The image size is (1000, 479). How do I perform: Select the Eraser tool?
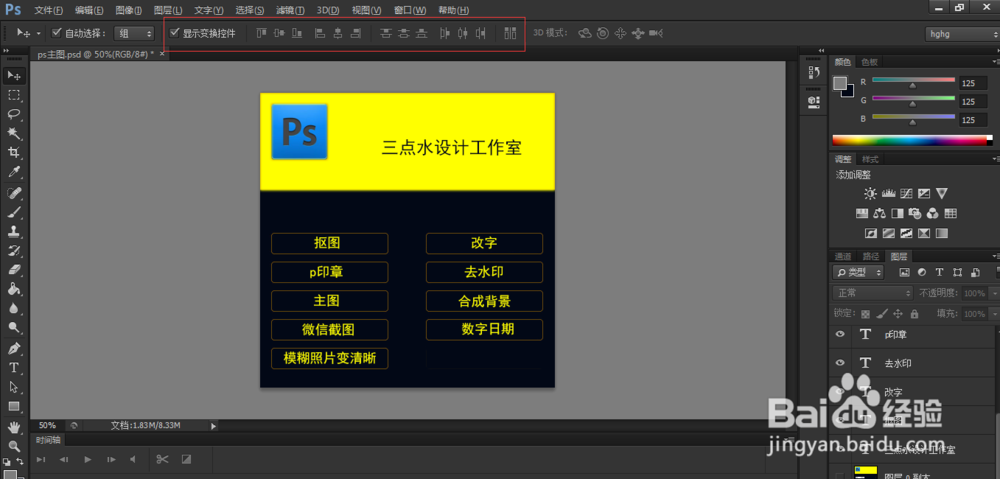pyautogui.click(x=13, y=269)
